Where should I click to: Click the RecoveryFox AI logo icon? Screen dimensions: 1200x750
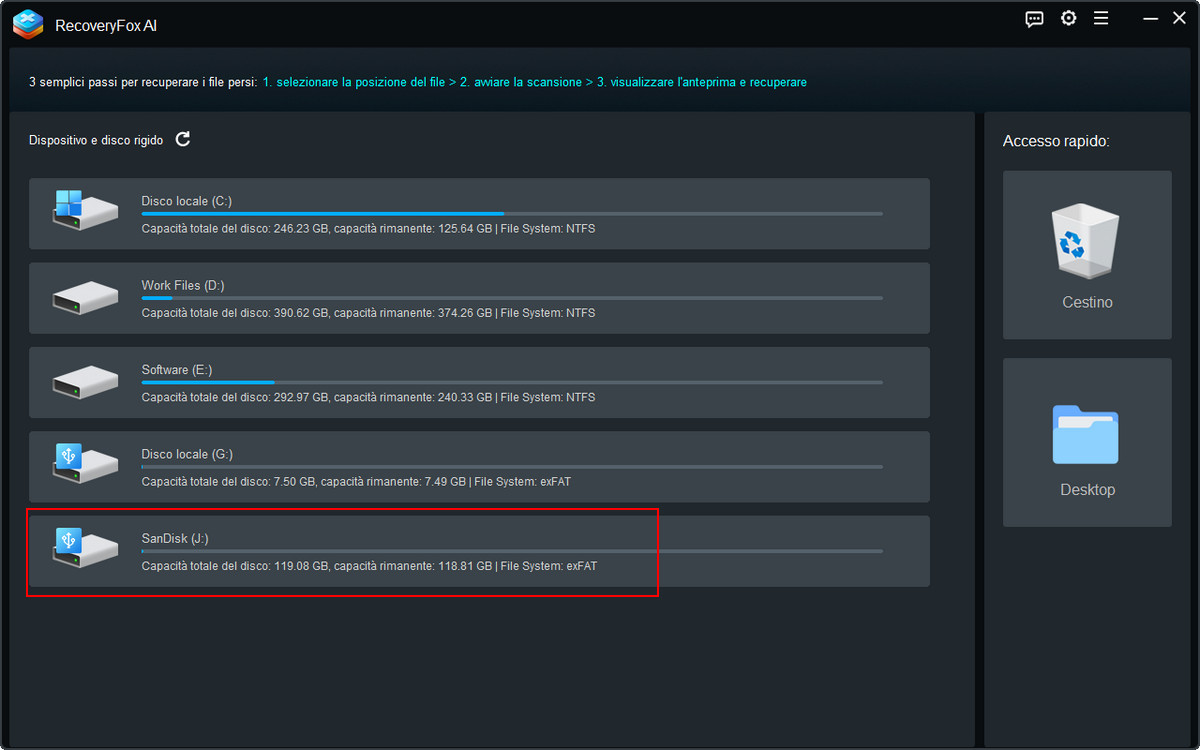(x=28, y=24)
